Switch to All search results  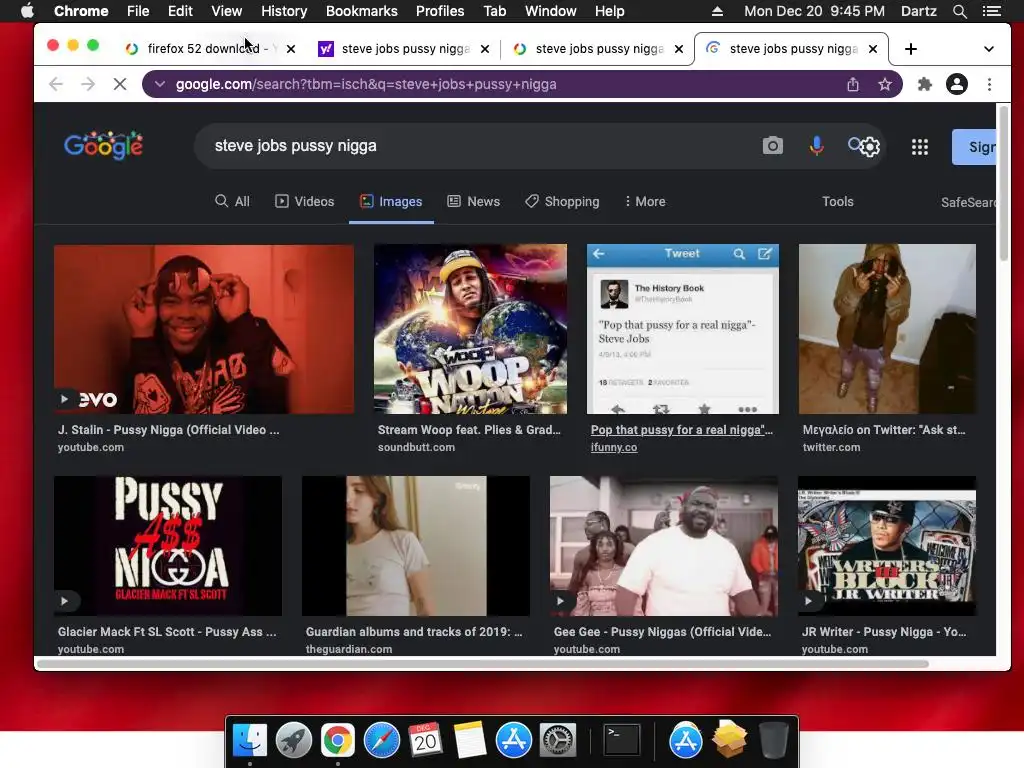[232, 201]
